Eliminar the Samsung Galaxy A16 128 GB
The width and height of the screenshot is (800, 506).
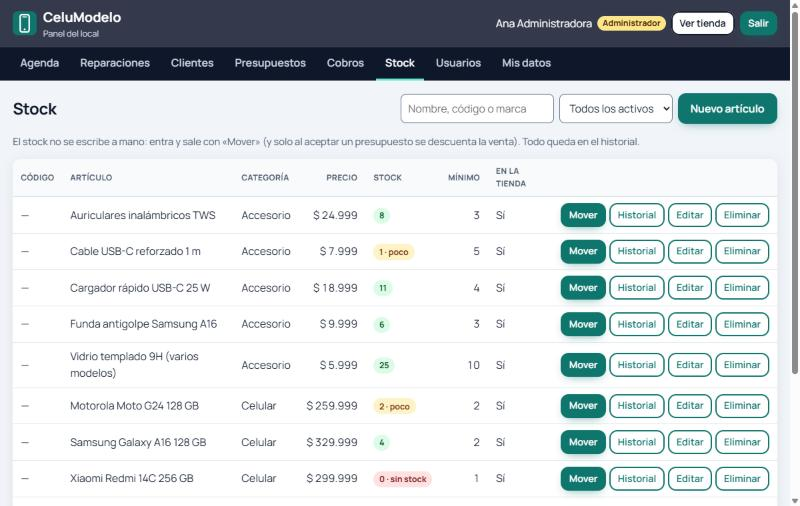[742, 442]
